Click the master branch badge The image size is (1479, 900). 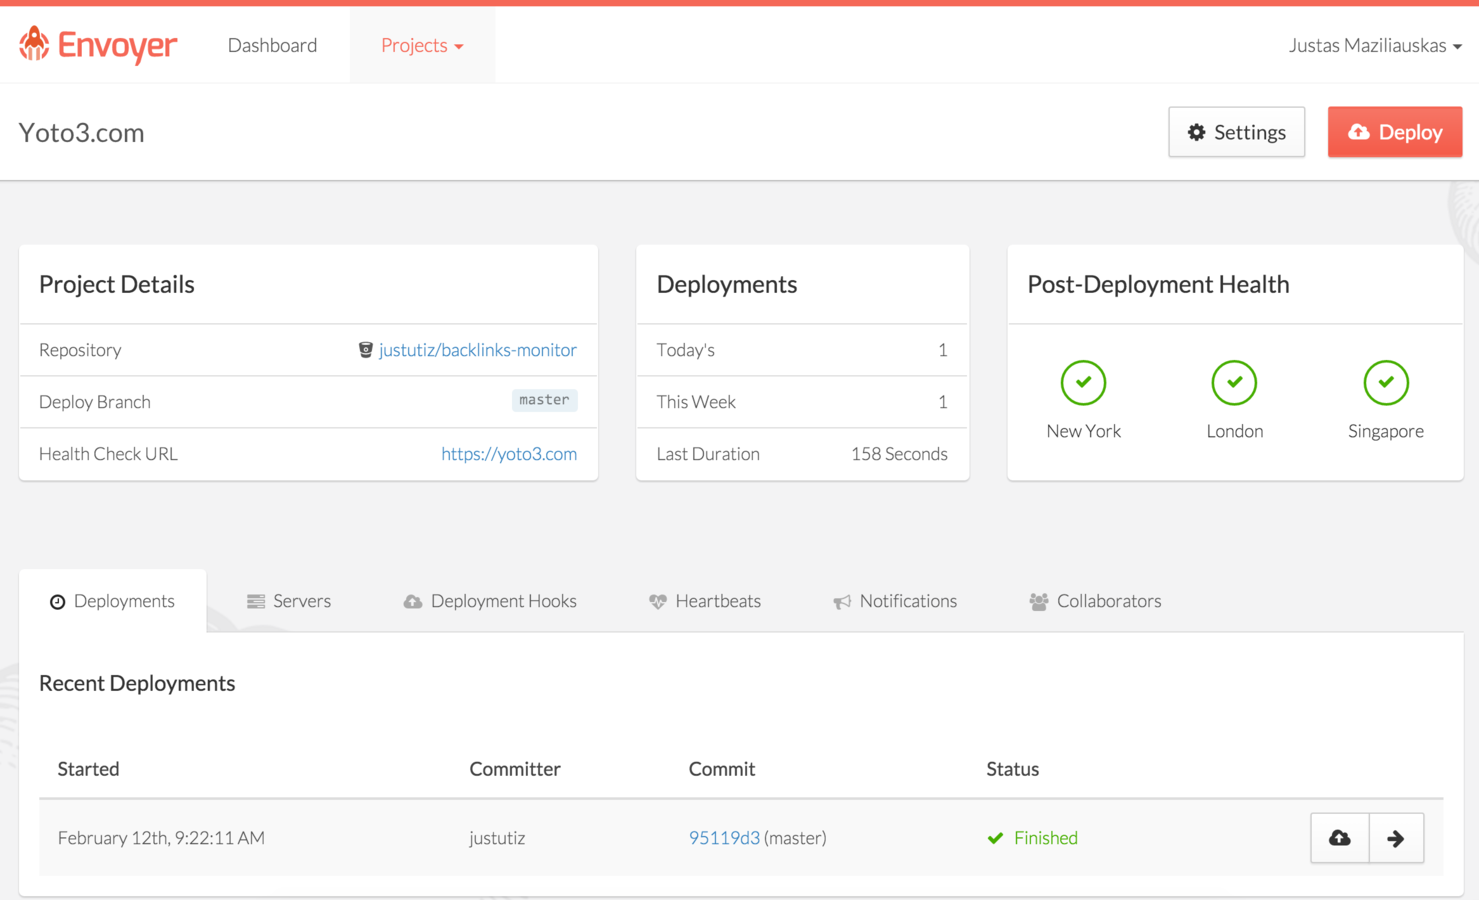point(544,400)
